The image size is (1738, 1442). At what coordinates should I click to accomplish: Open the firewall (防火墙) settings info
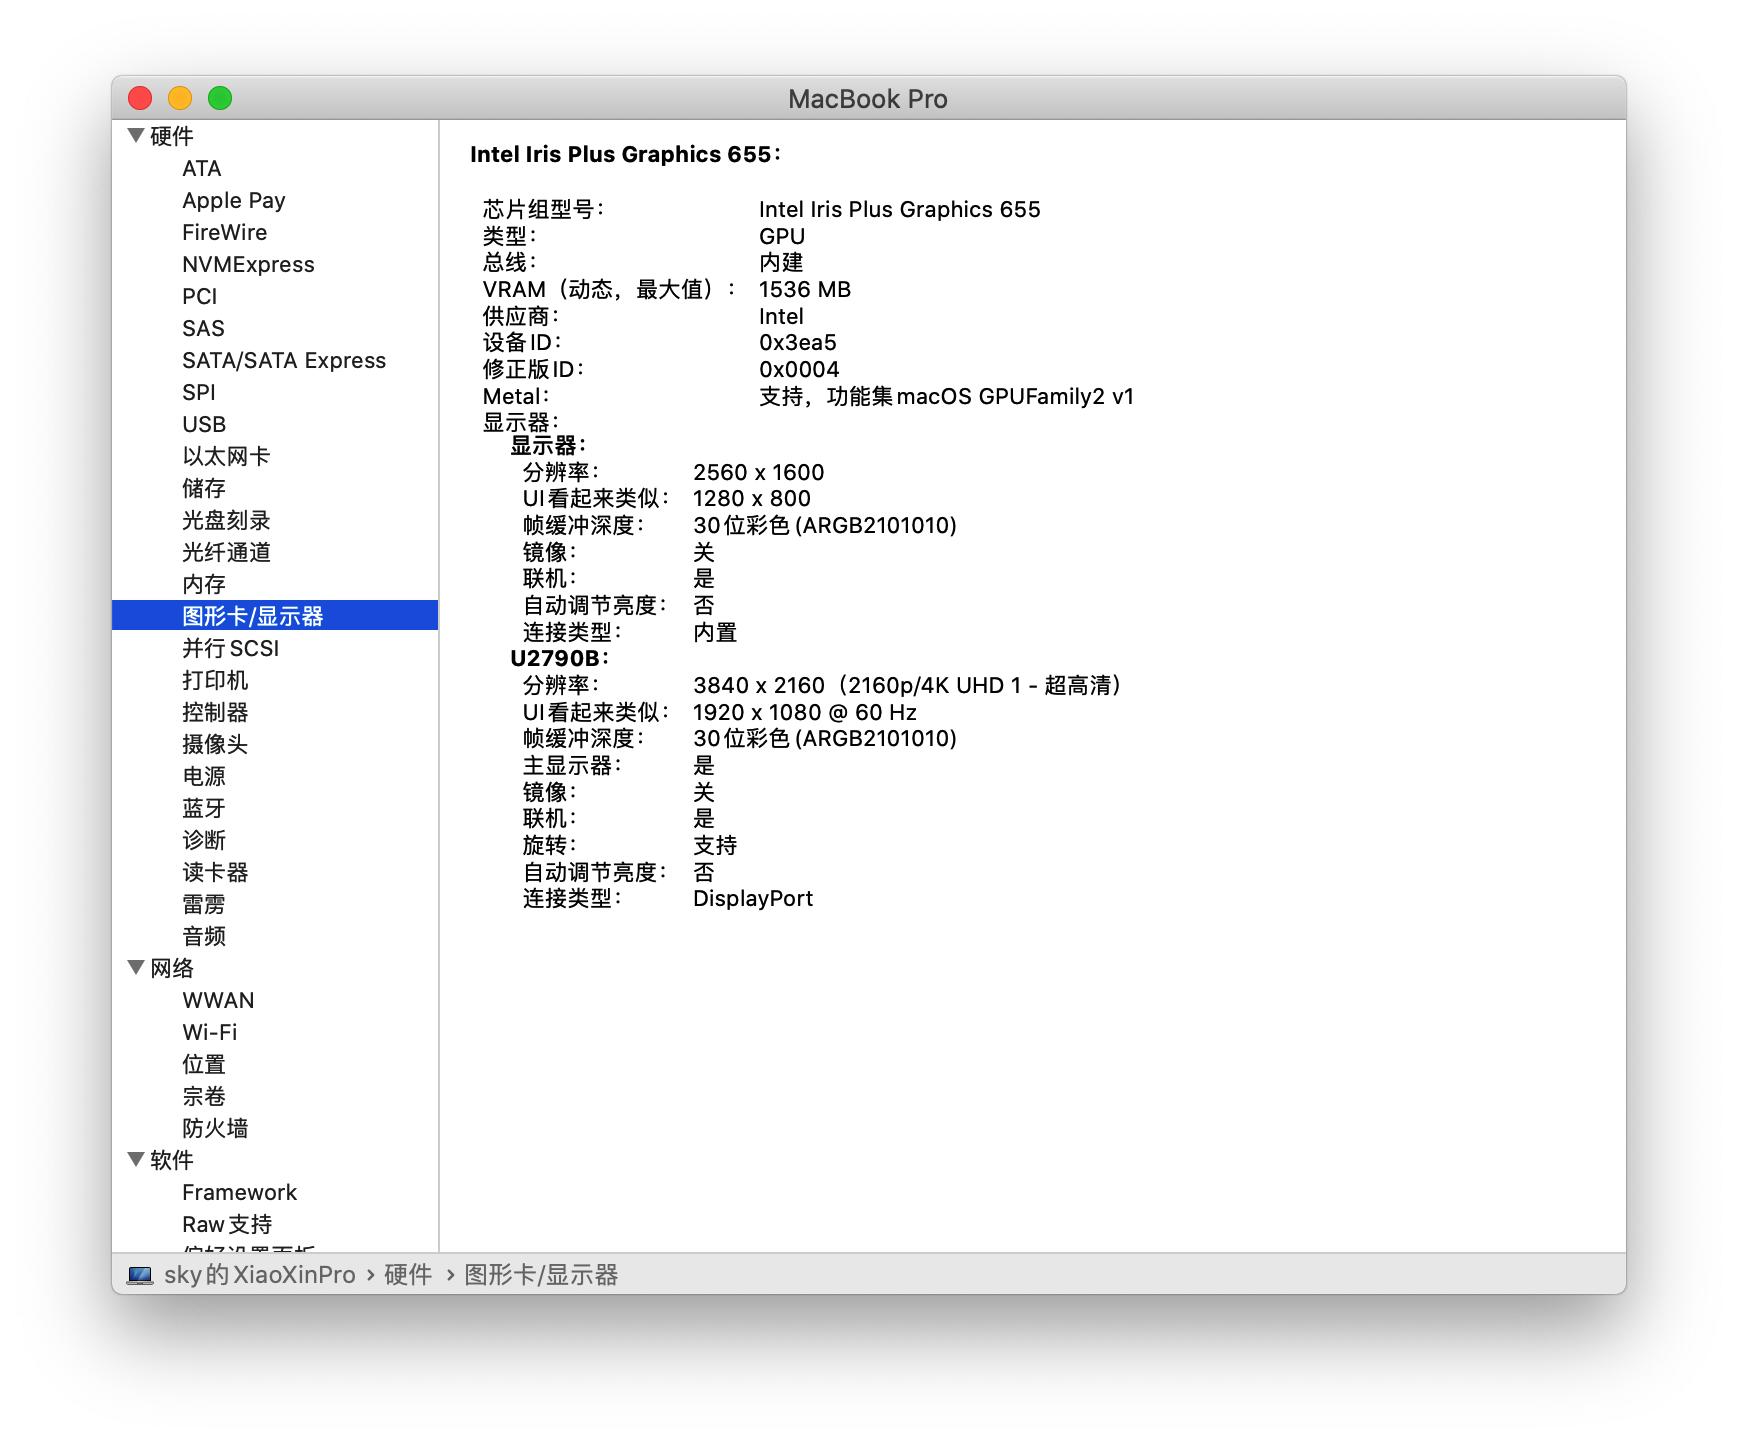(x=214, y=1128)
